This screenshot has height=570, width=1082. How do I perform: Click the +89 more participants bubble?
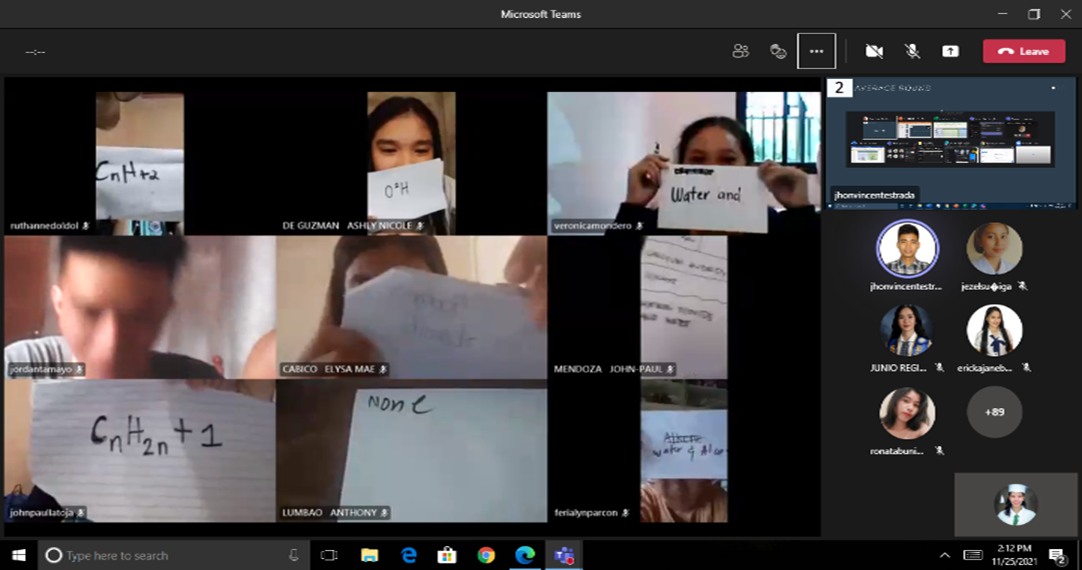(x=994, y=412)
